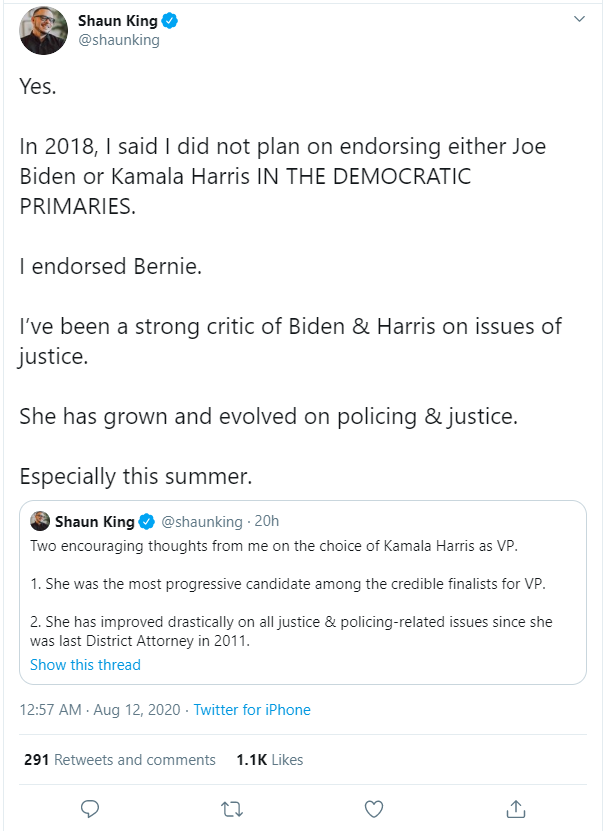The height and width of the screenshot is (831, 607).
Task: View the 1.1K Likes list
Action: pyautogui.click(x=269, y=760)
